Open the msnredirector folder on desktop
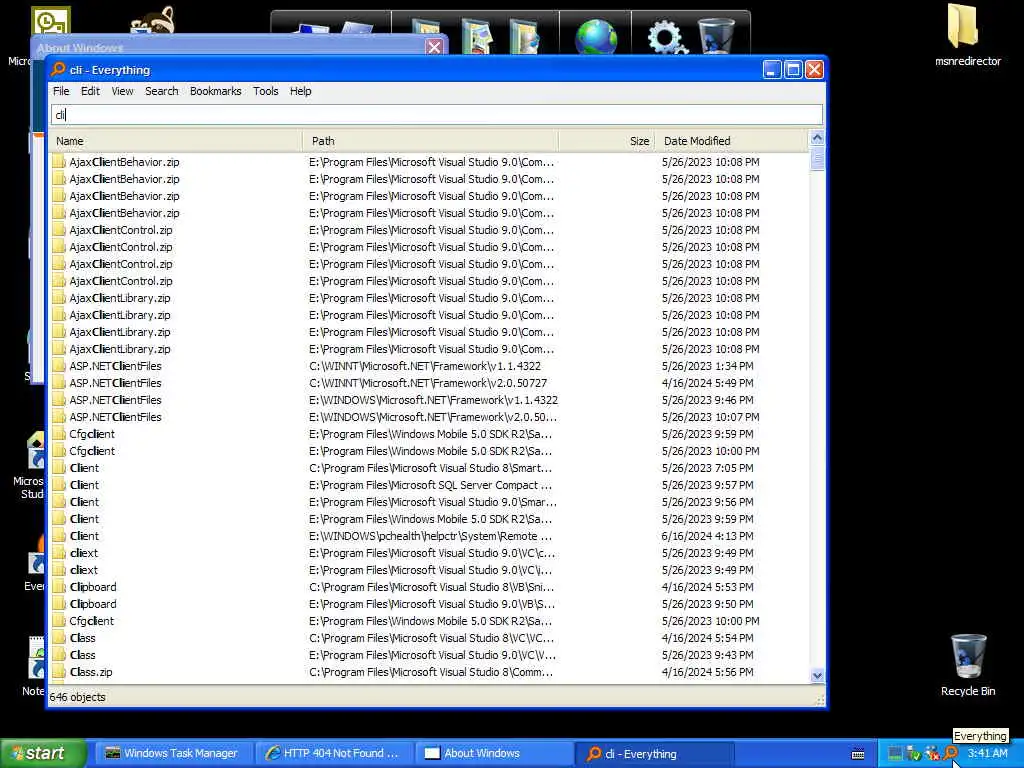 (x=967, y=37)
